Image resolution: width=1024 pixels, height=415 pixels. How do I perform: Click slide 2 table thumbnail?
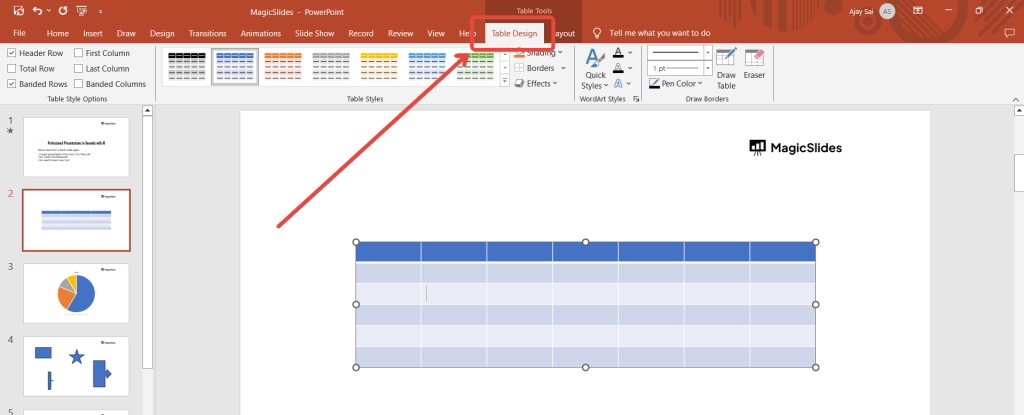[x=76, y=220]
